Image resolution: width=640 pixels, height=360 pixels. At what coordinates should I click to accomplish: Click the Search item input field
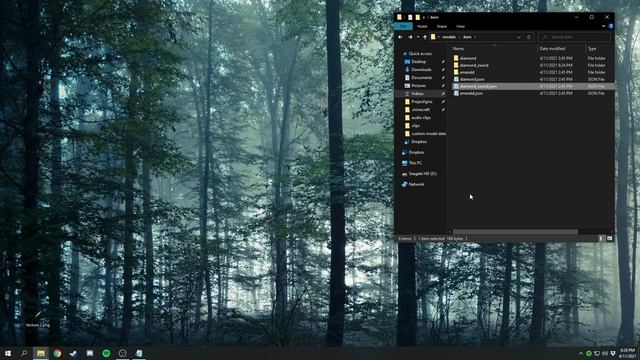(575, 37)
